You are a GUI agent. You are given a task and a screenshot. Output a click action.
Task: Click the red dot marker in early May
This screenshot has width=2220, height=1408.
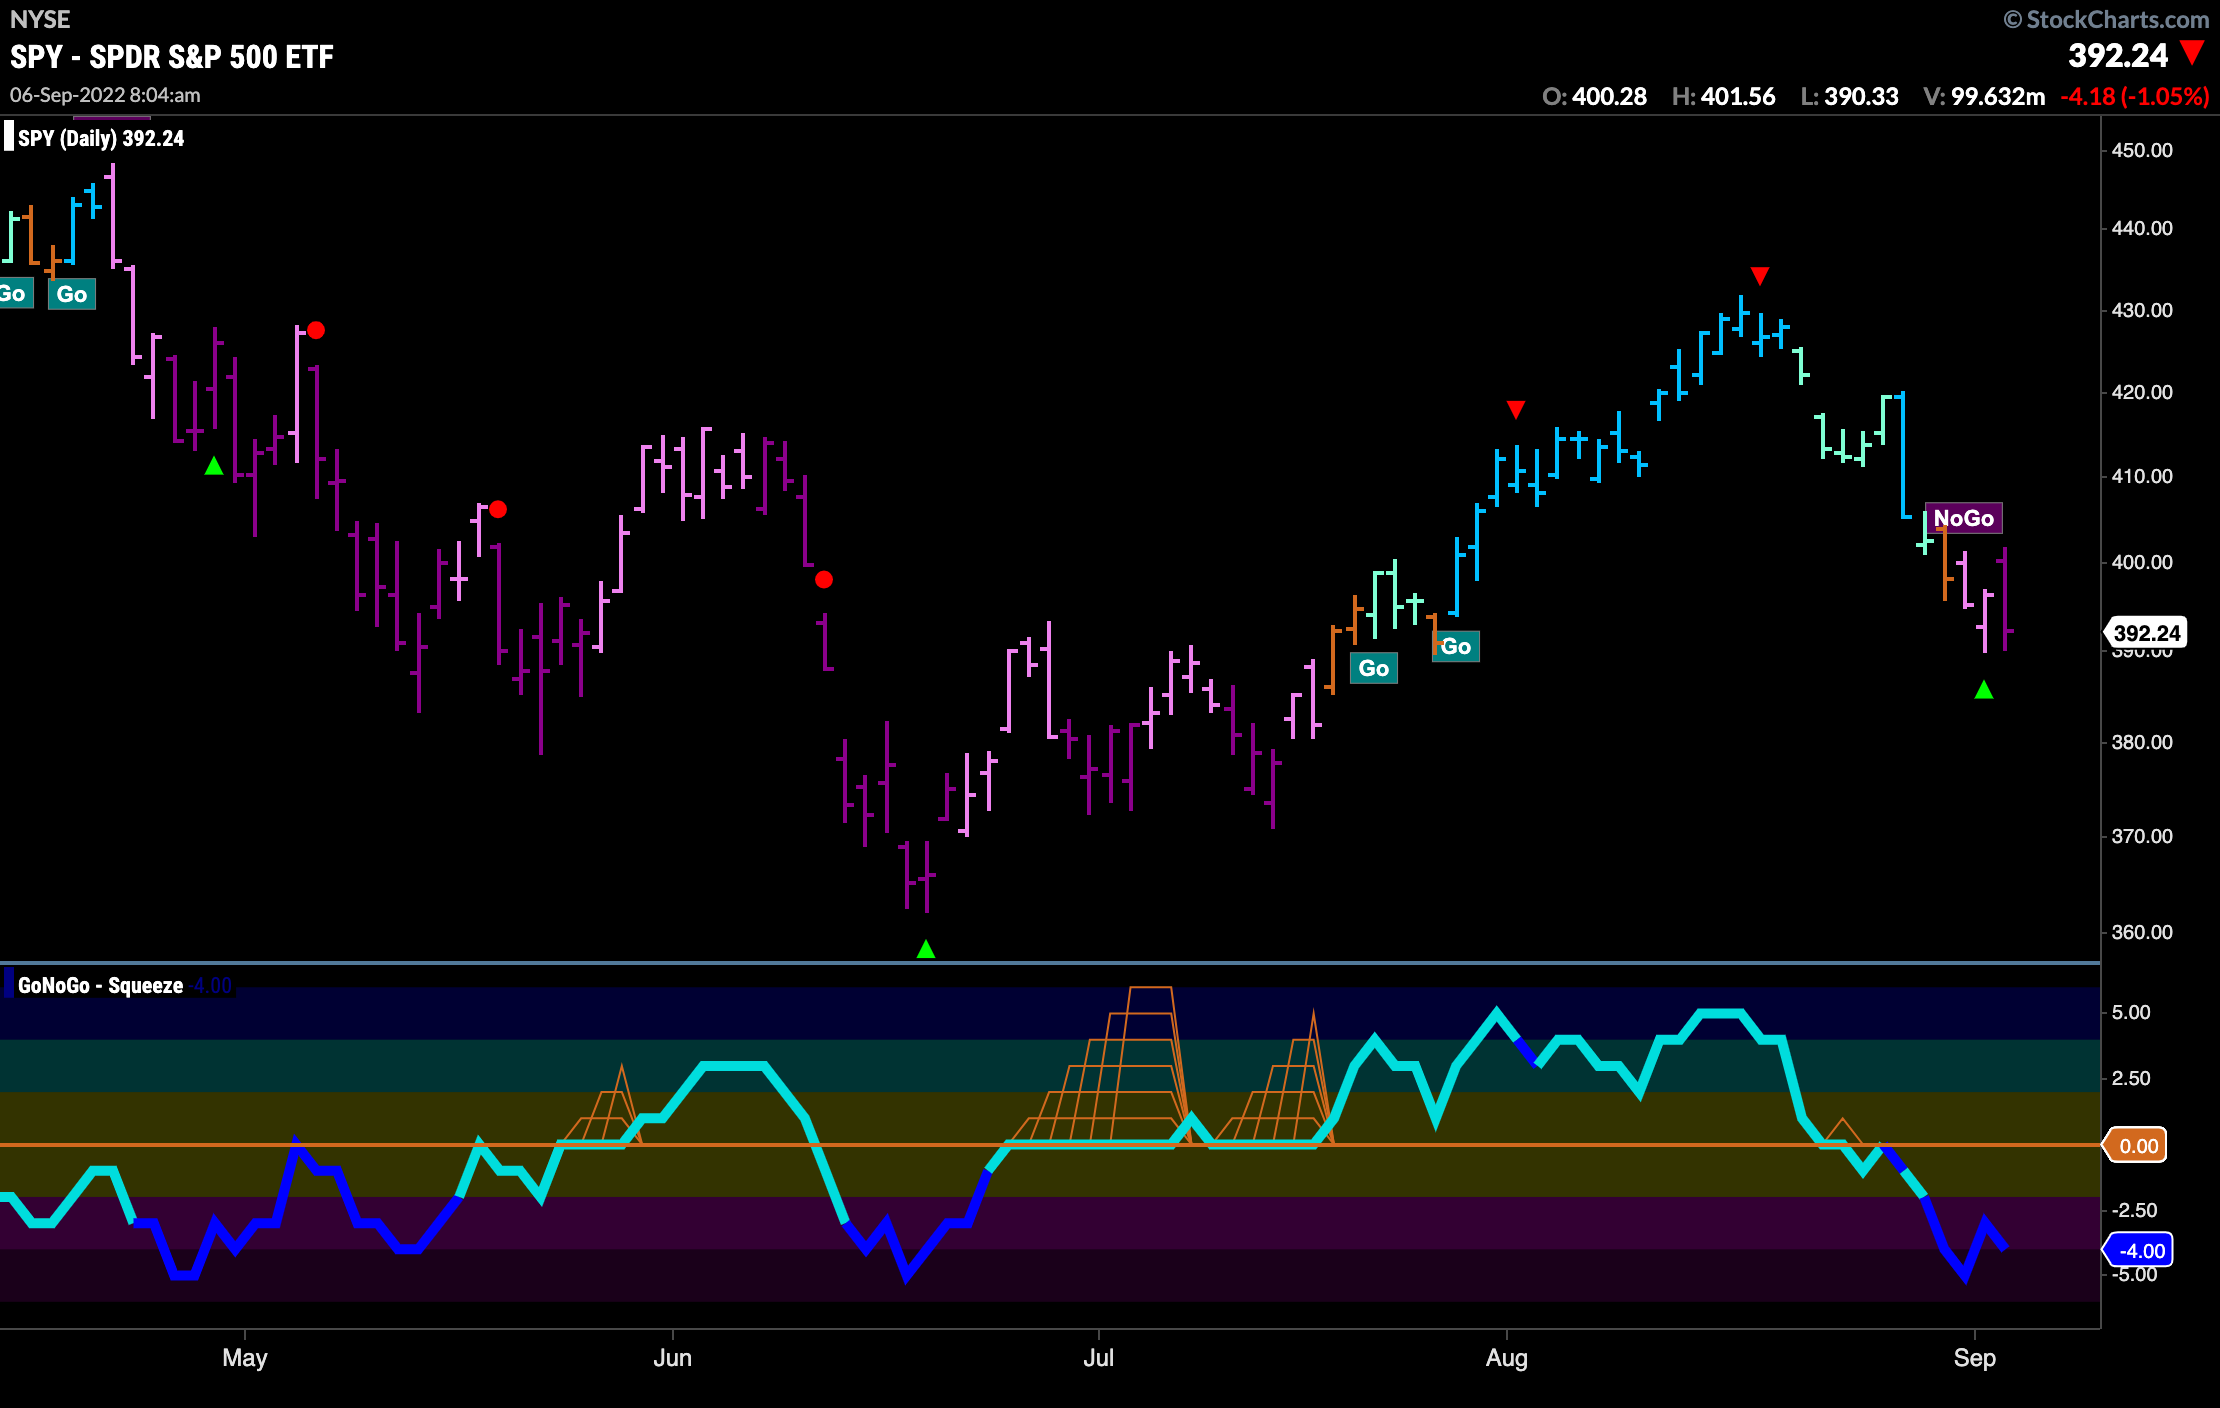click(x=316, y=330)
